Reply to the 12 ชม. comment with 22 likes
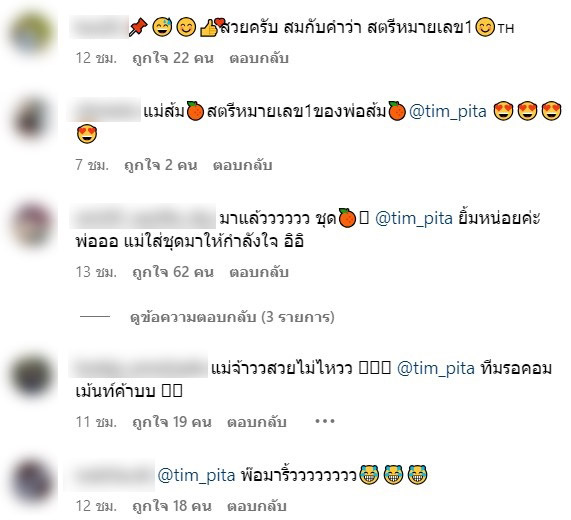The image size is (571, 520). 259,58
